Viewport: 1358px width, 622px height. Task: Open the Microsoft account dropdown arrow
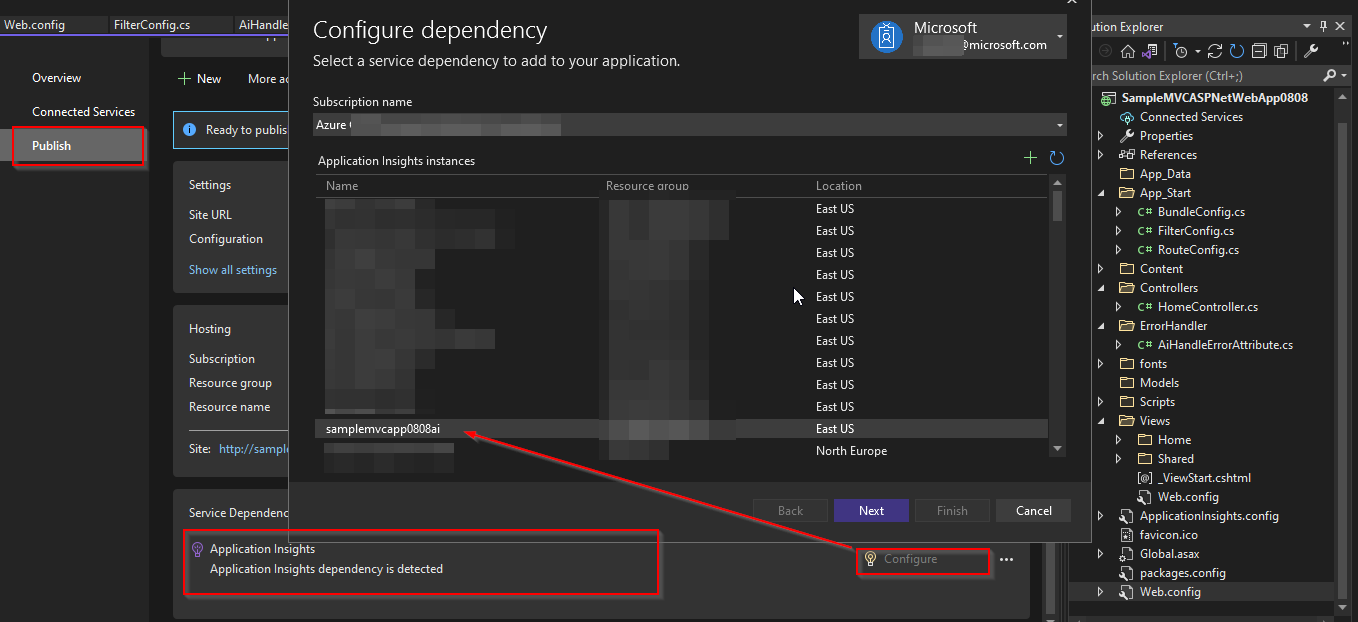(x=1060, y=37)
